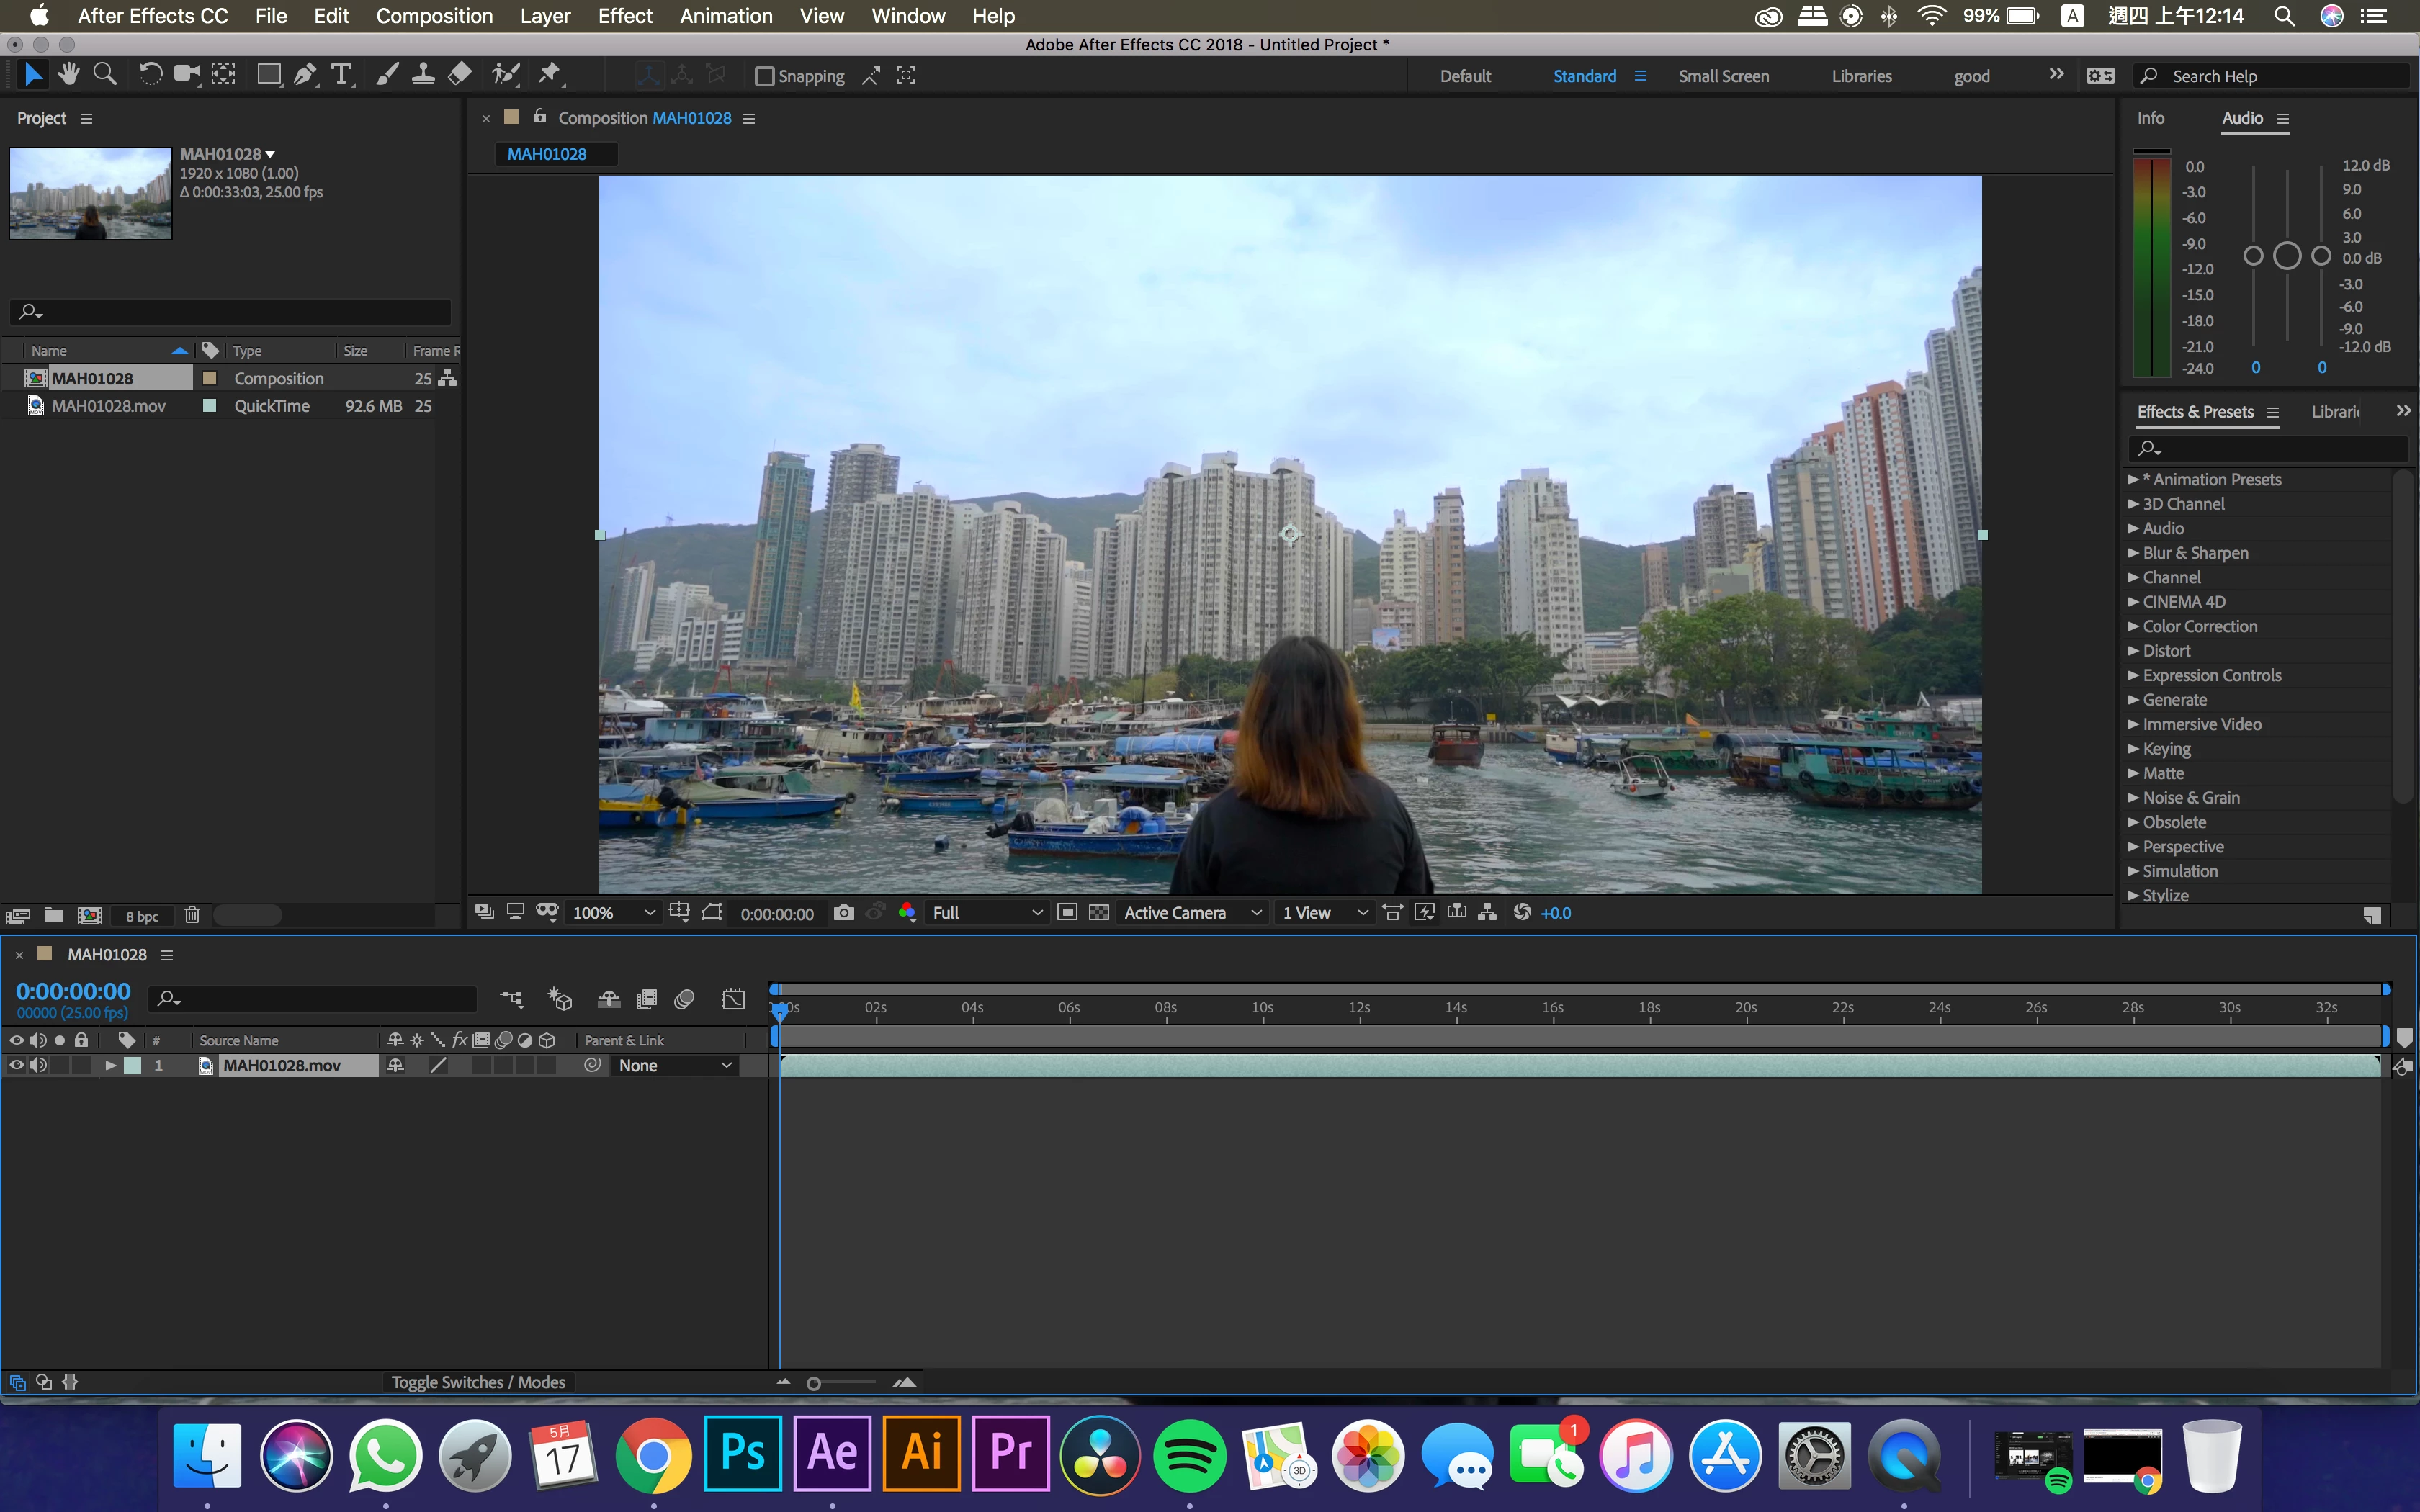
Task: Switch to the Info panel tab
Action: (2150, 118)
